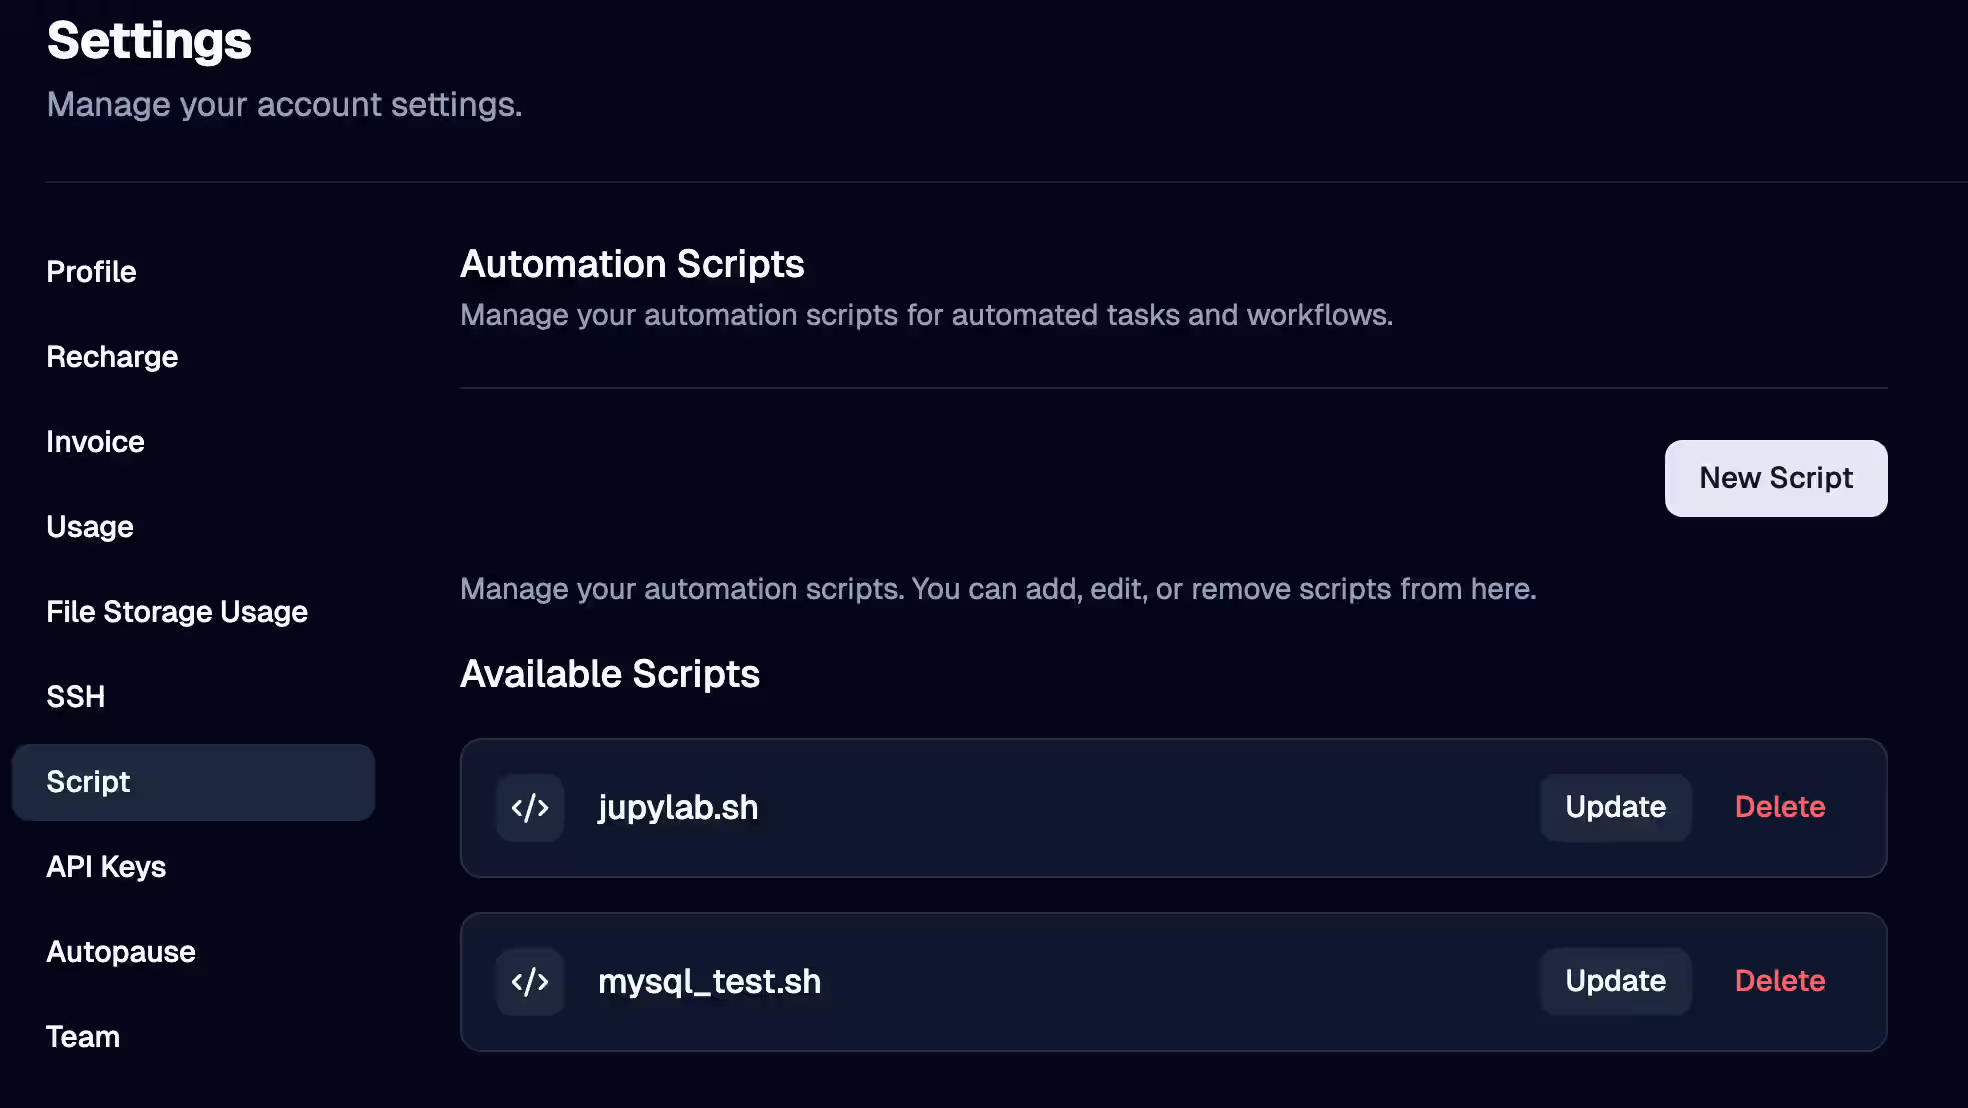1968x1108 pixels.
Task: Open the SSH settings section
Action: 76,696
